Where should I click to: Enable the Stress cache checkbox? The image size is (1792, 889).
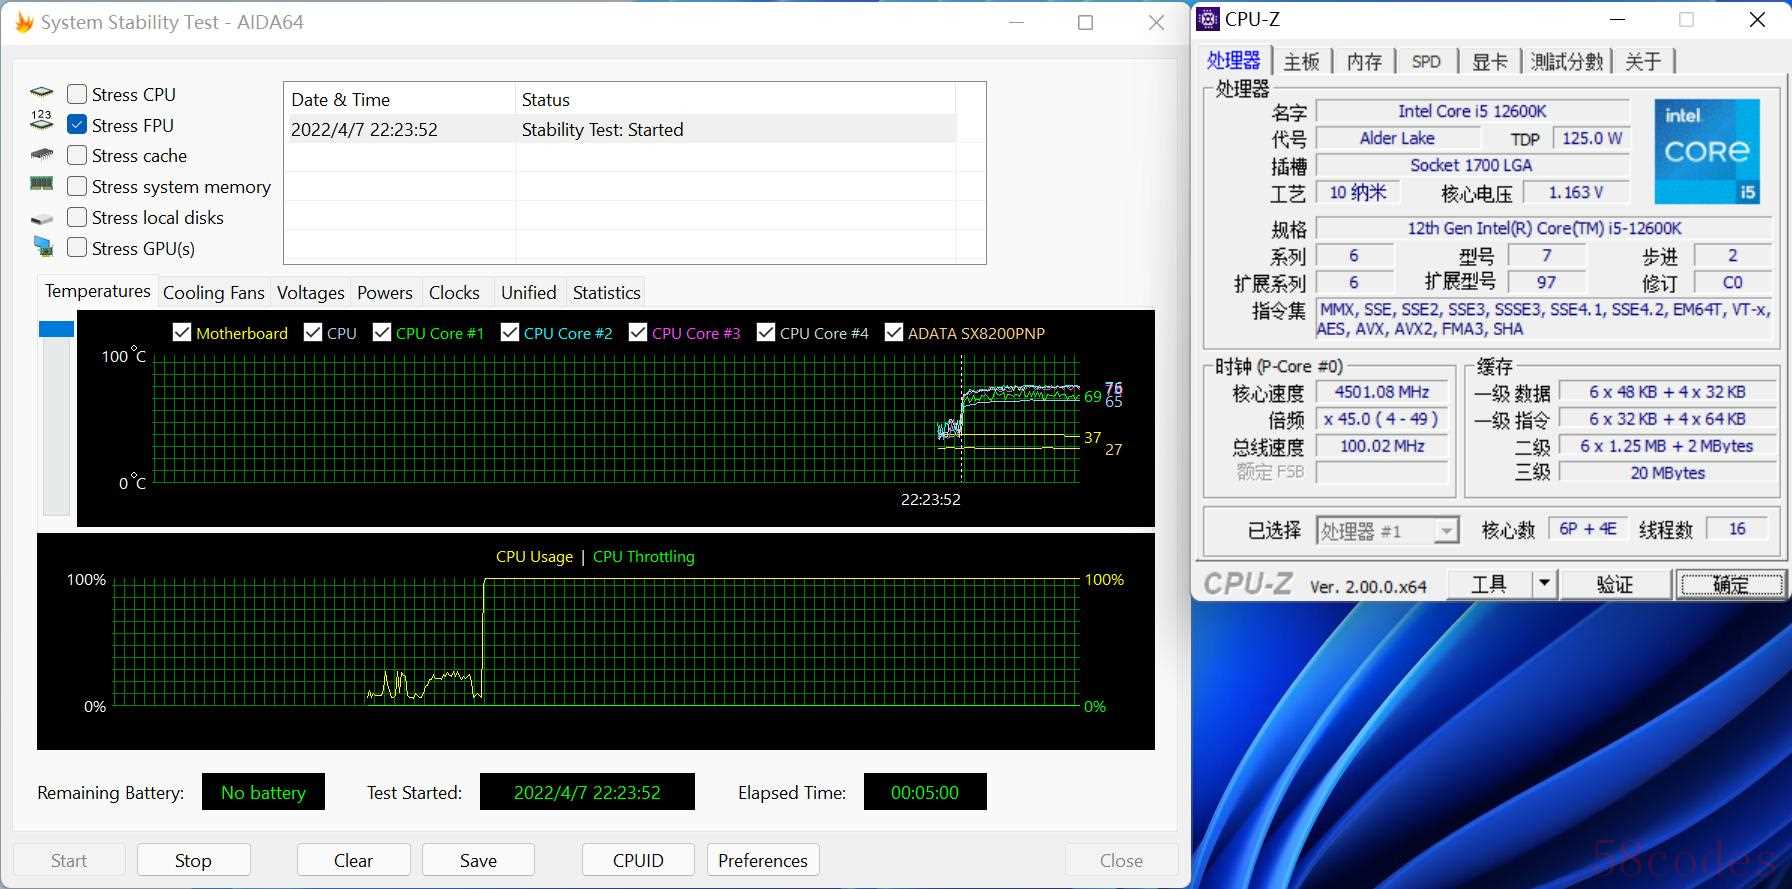click(77, 155)
